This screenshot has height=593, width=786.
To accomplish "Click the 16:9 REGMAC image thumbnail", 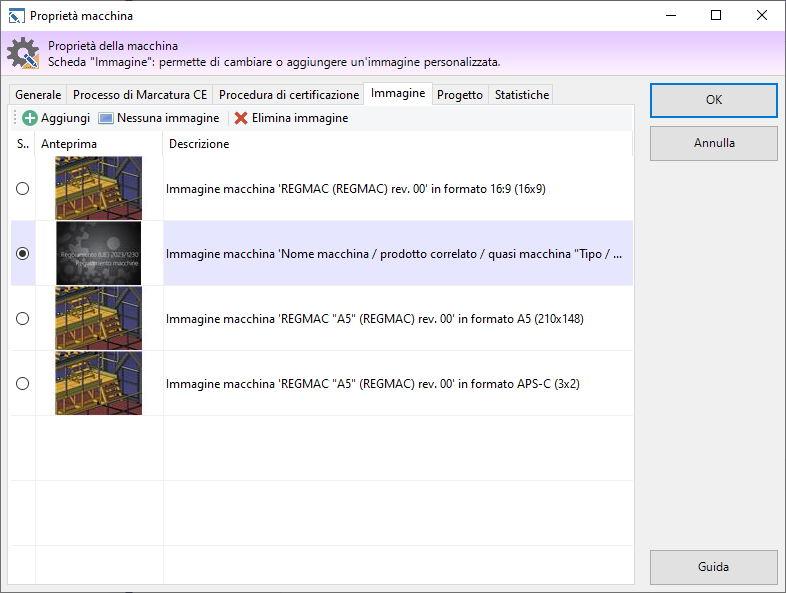I will coord(98,188).
